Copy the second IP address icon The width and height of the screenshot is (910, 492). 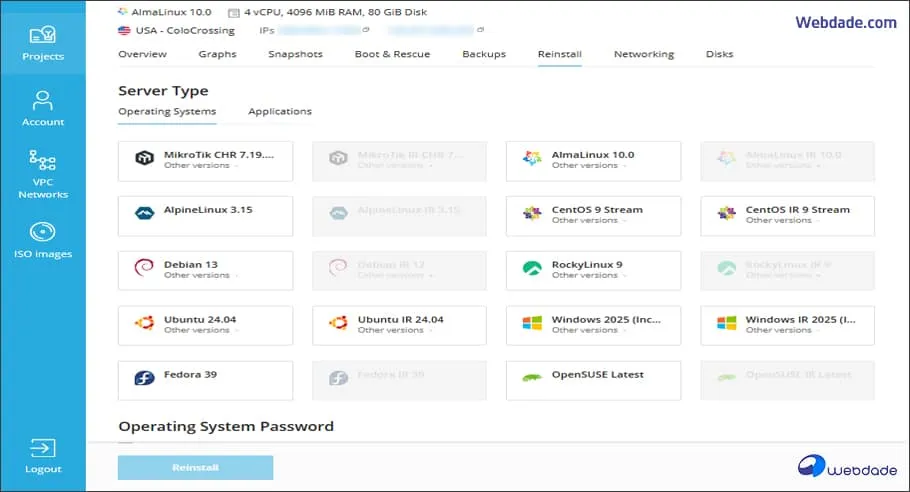pos(480,30)
